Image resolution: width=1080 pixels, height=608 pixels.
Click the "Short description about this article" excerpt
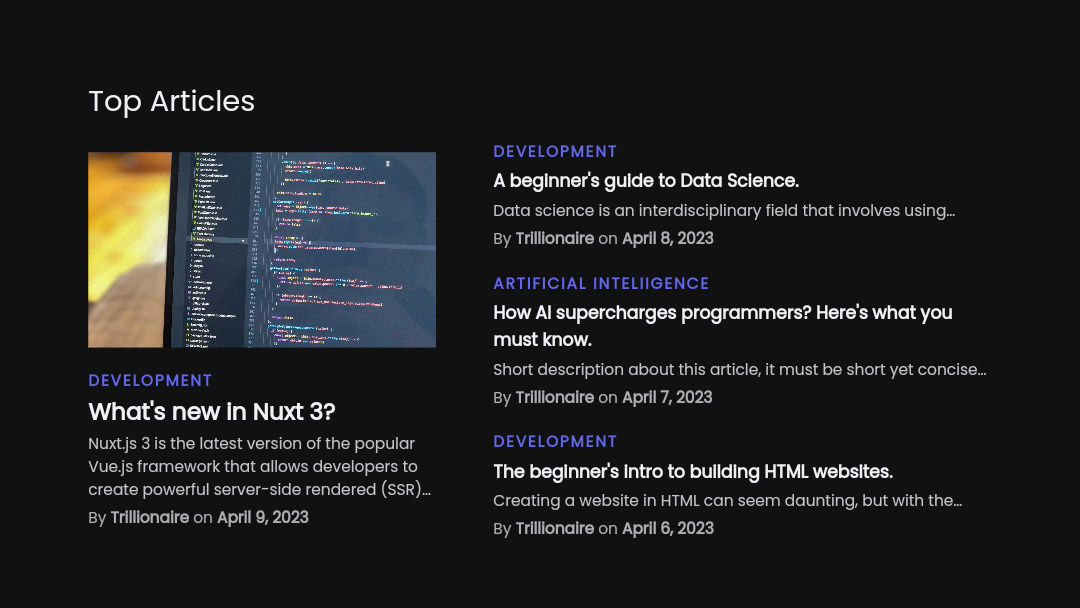[x=739, y=370]
